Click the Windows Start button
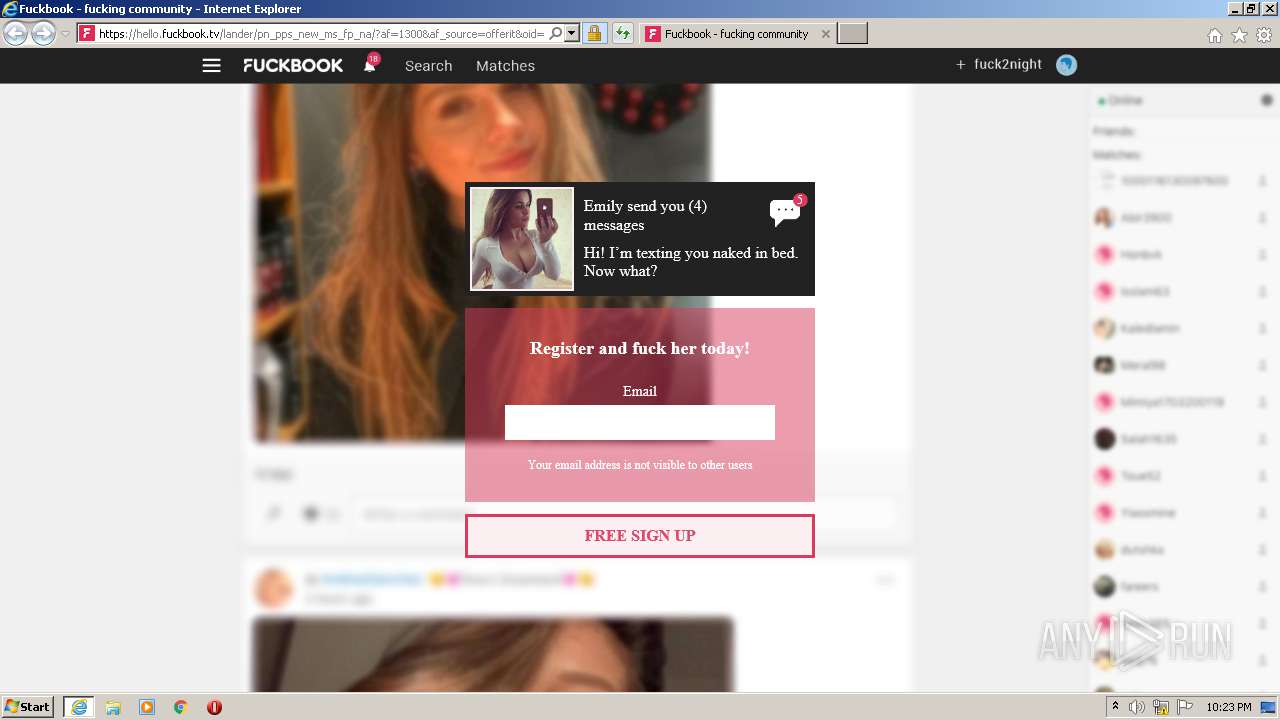 28,707
